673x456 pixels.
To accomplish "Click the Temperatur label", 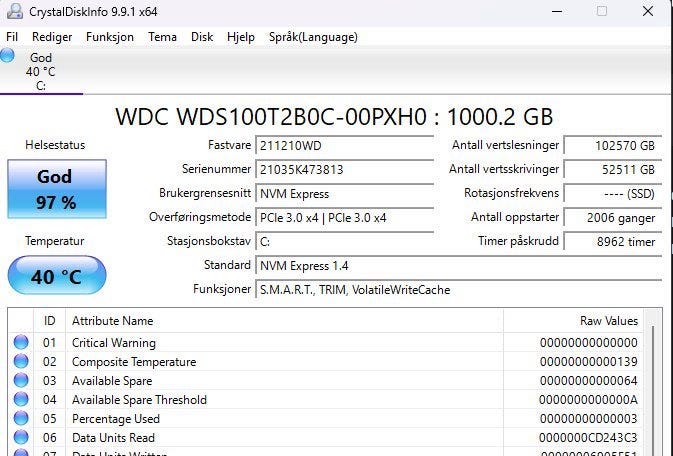I will (x=55, y=241).
